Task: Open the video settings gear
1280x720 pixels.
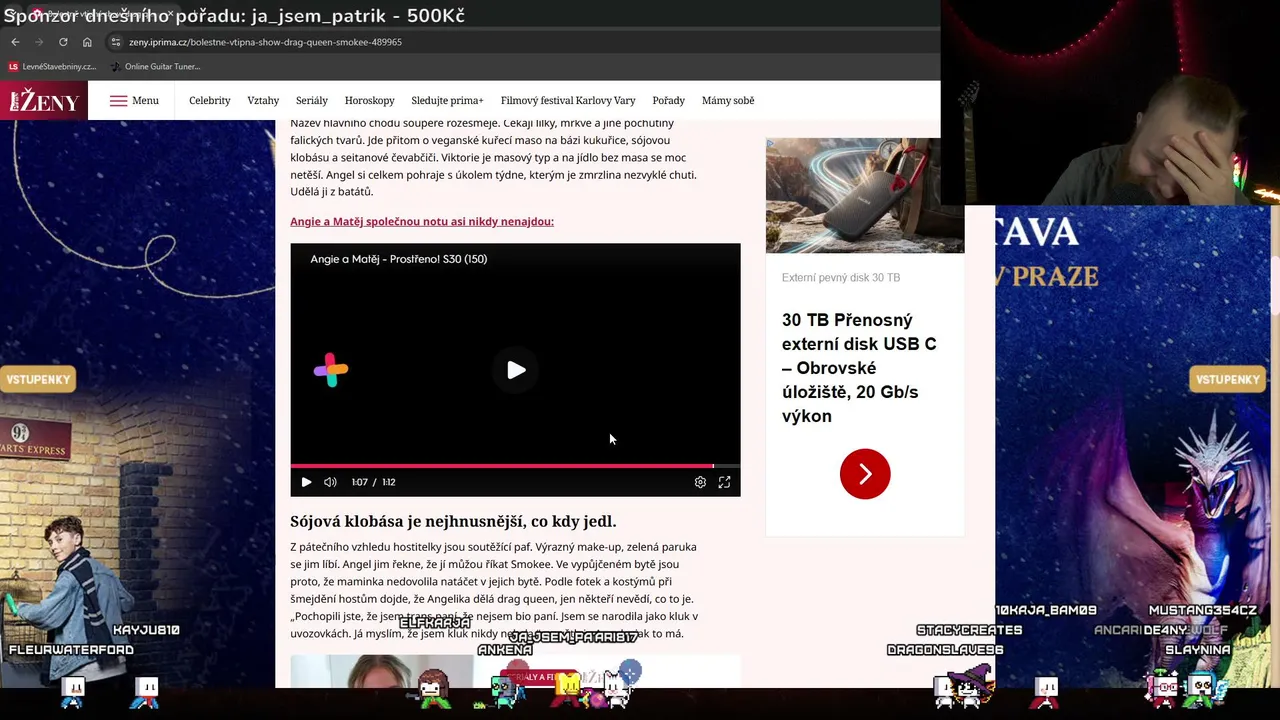Action: [x=700, y=482]
